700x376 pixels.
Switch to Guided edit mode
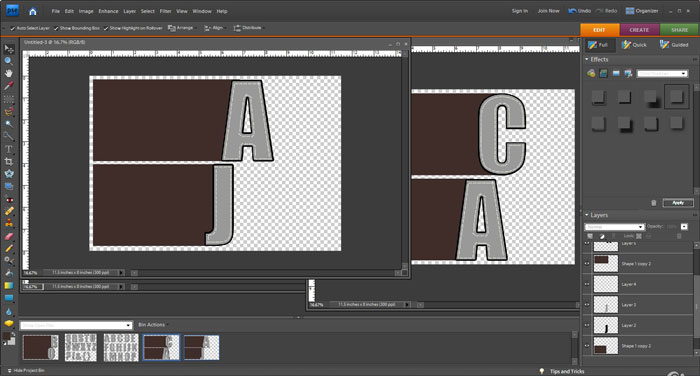point(674,45)
